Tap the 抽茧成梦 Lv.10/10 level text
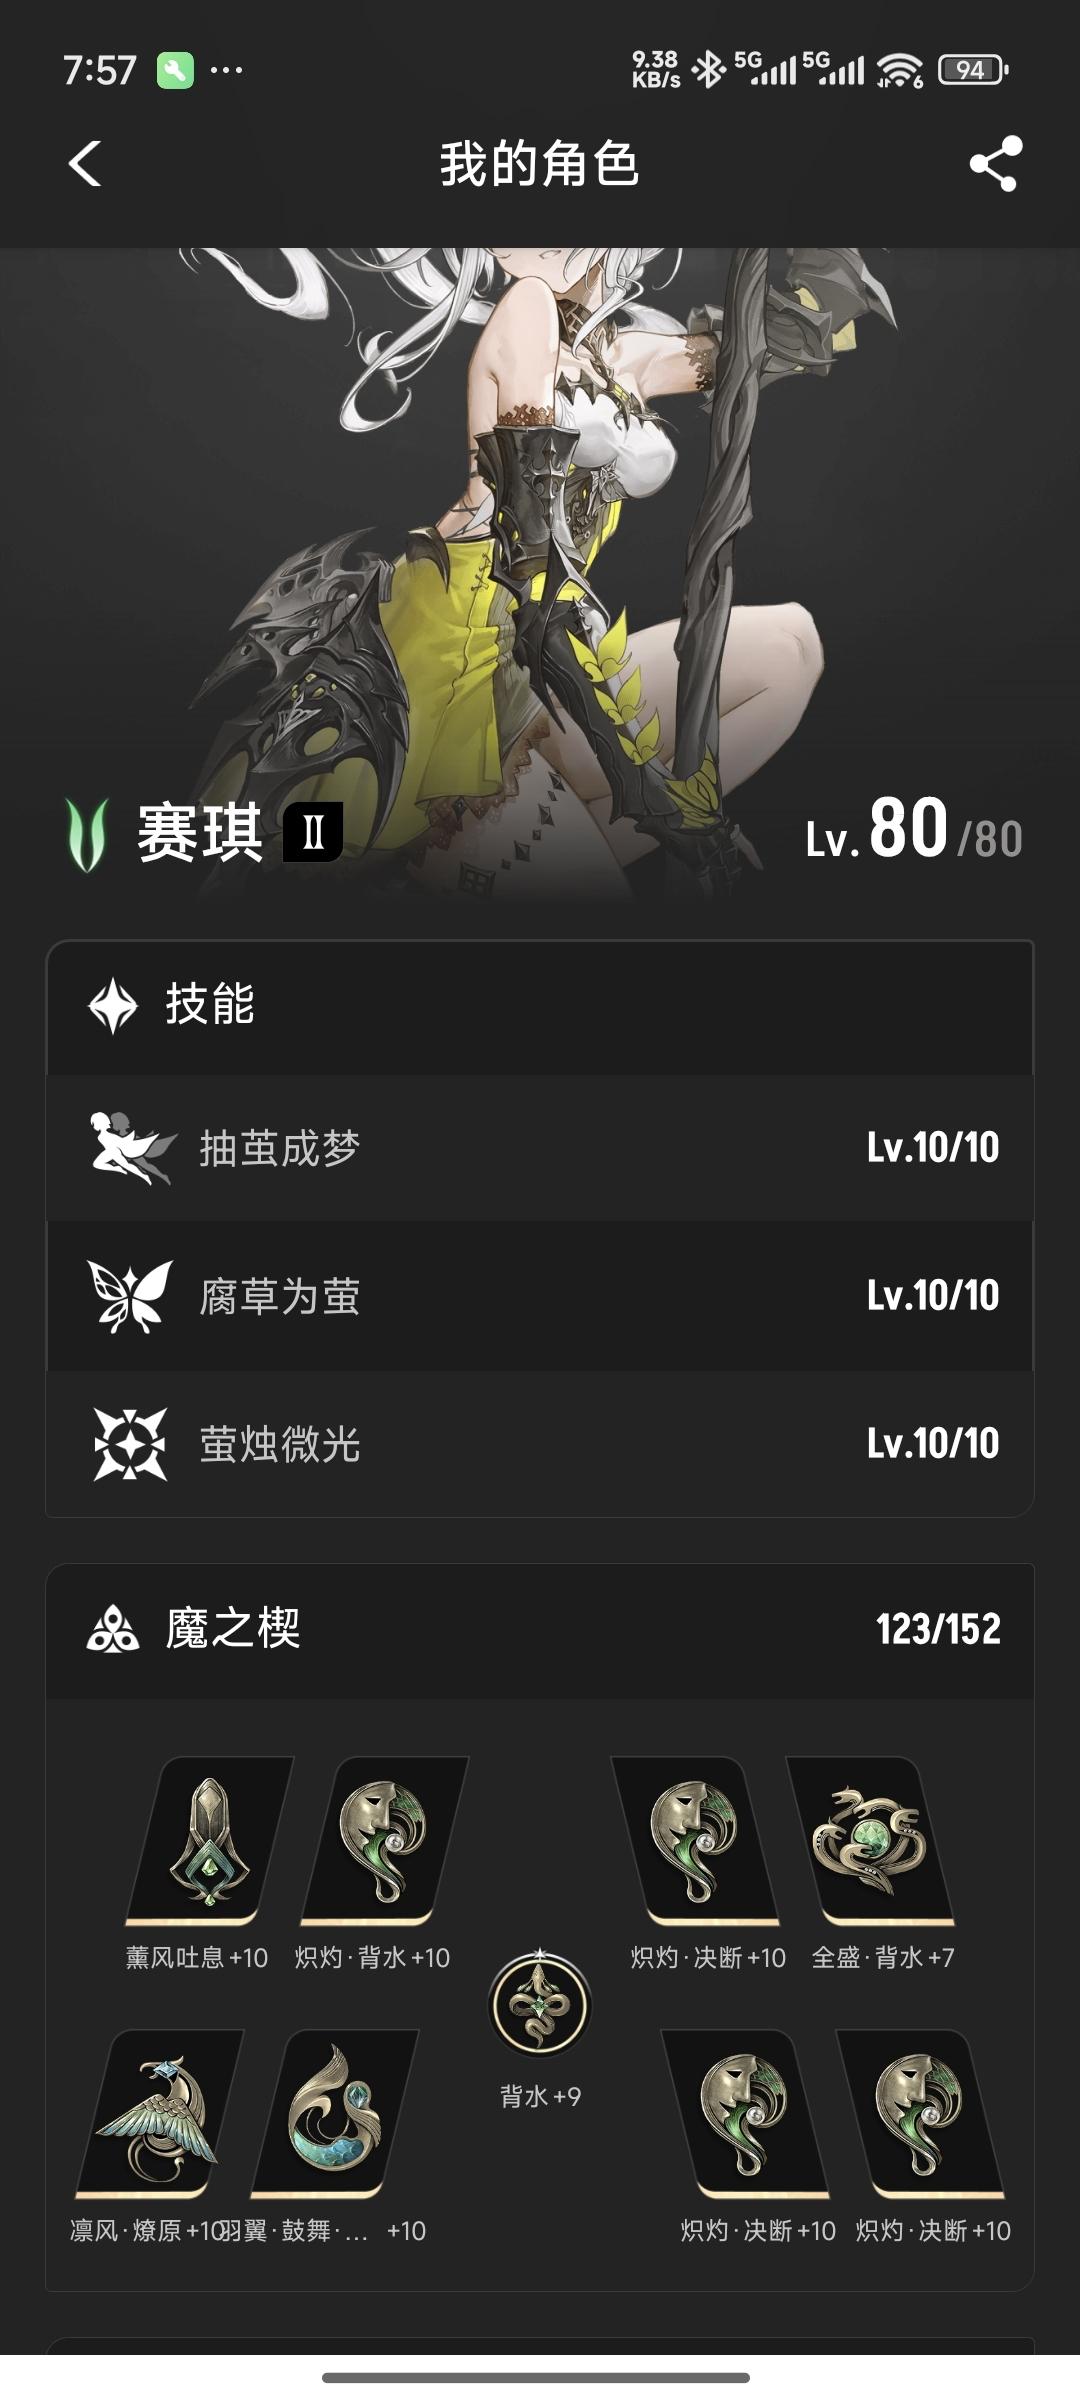1080x2400 pixels. (933, 1147)
